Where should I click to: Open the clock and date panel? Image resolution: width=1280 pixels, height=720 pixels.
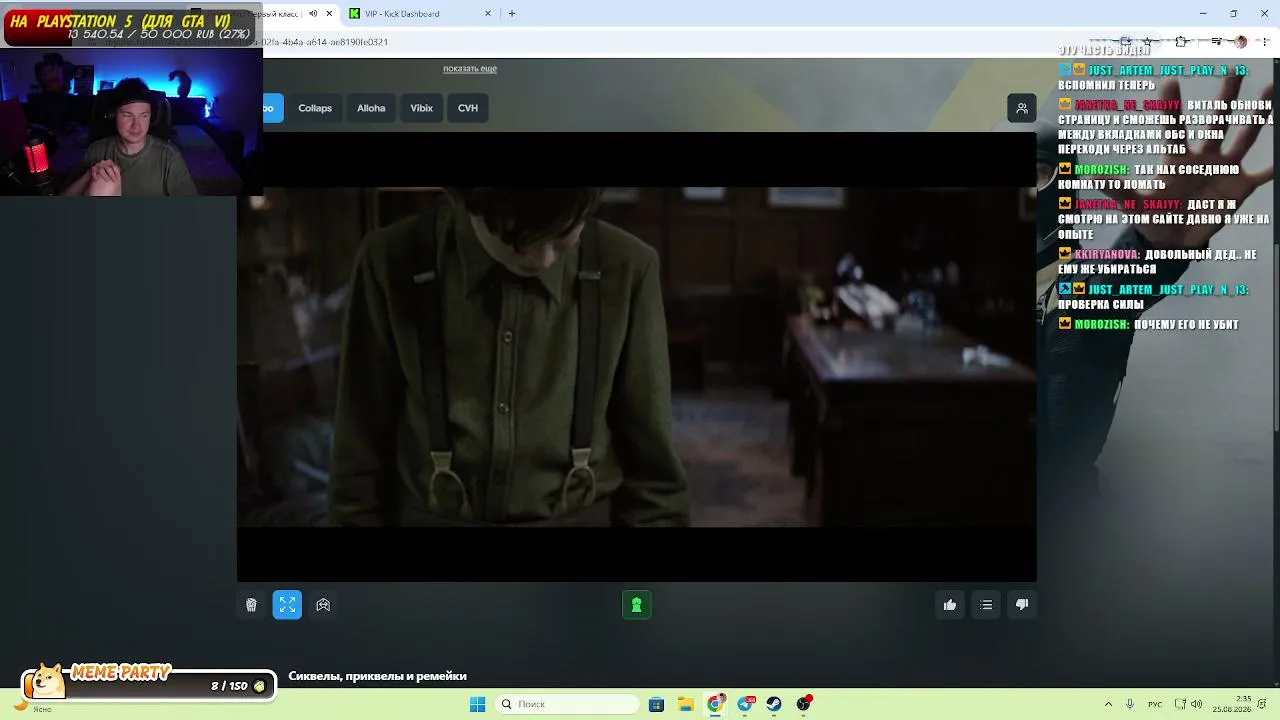click(x=1231, y=704)
